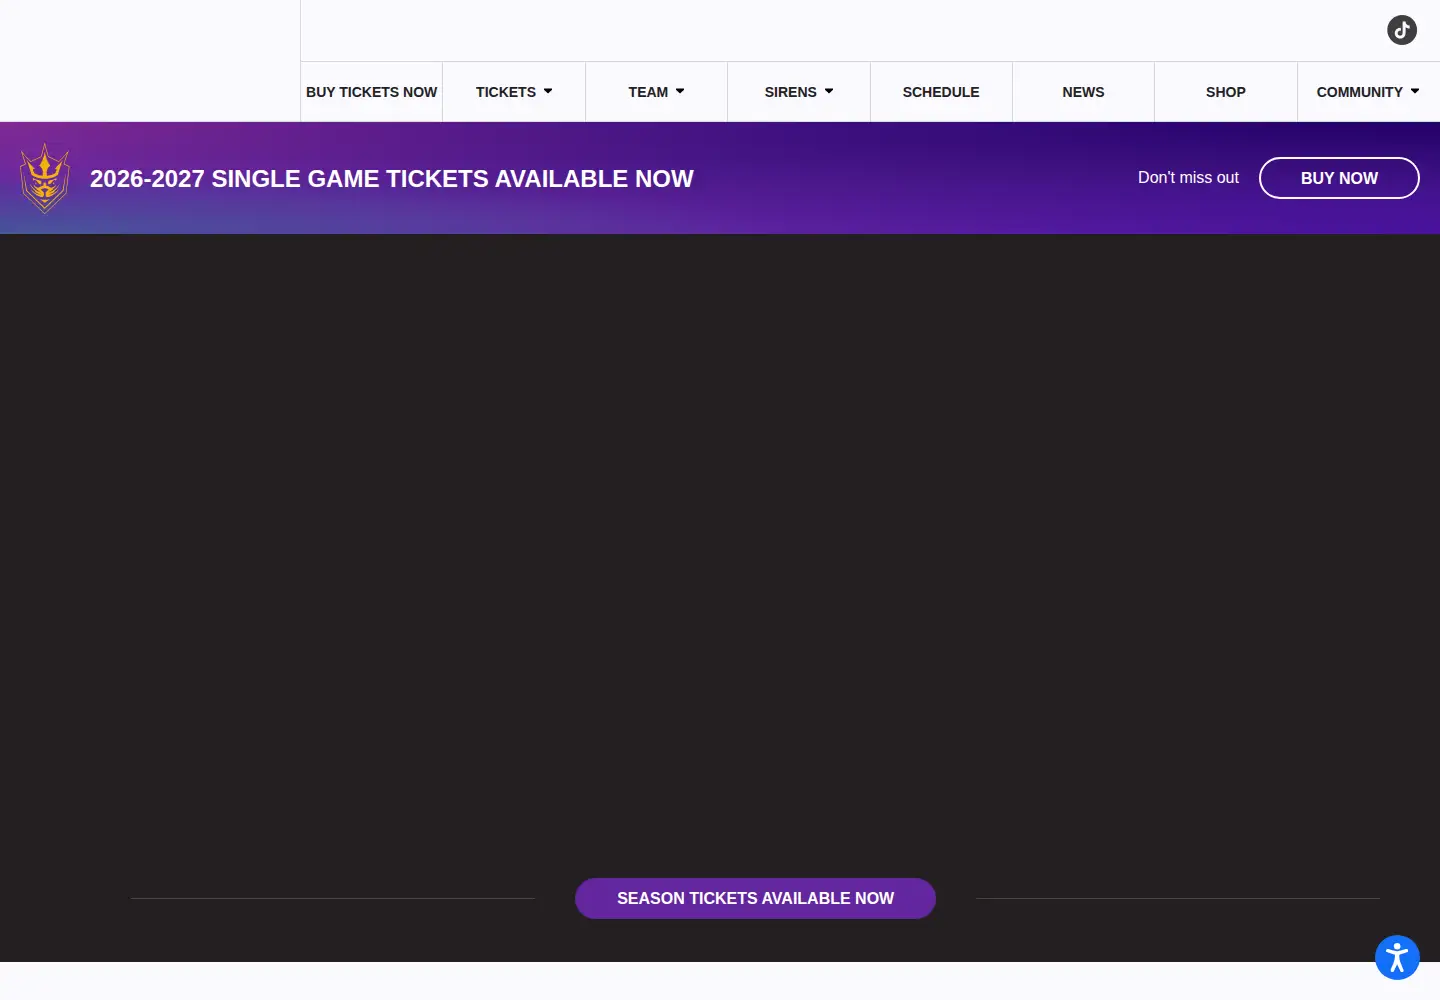Expand the Tickets dropdown menu
1440x1000 pixels.
click(x=514, y=92)
